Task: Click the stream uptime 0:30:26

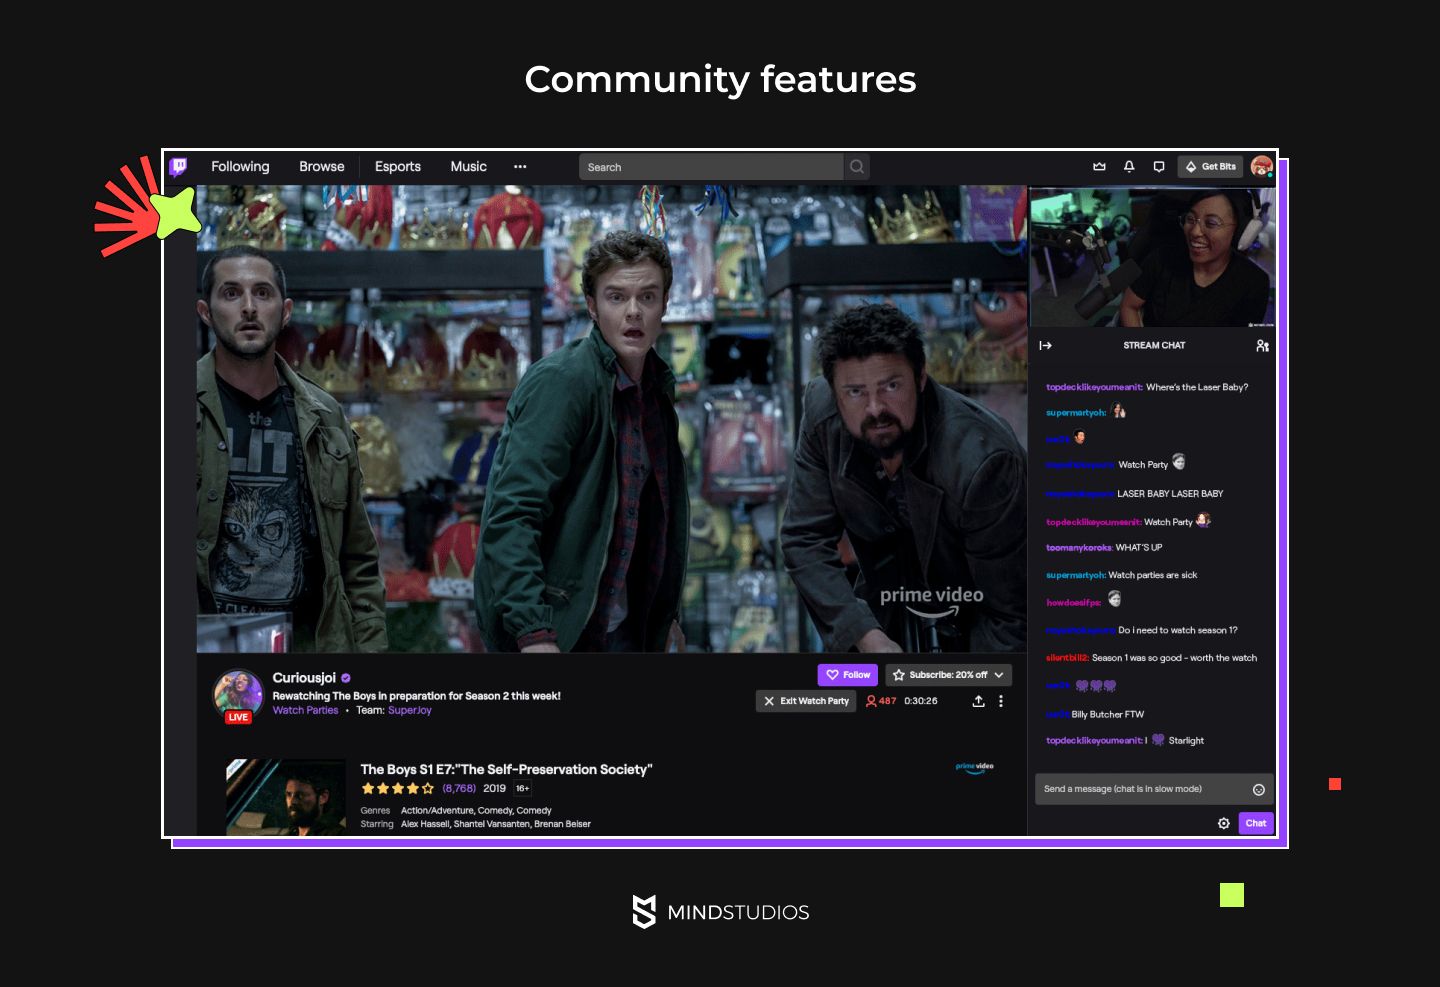Action: [x=921, y=701]
